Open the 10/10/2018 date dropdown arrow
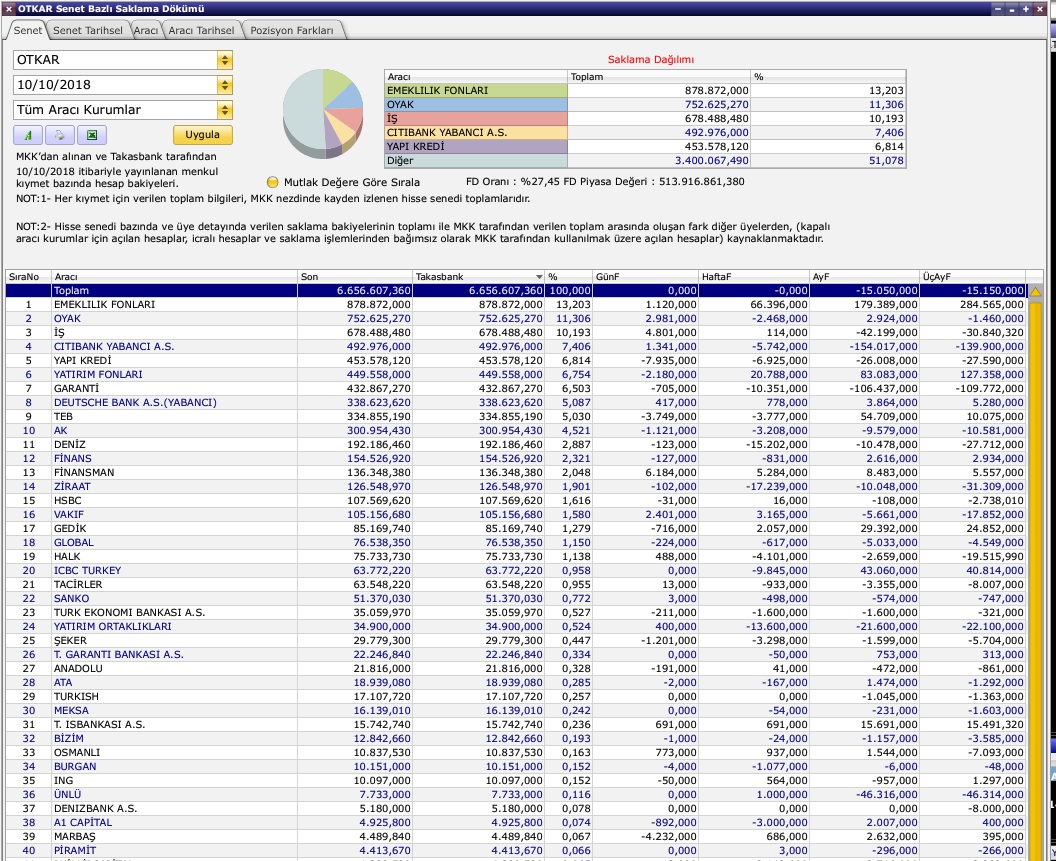Screen dimensions: 1056x861 click(225, 85)
